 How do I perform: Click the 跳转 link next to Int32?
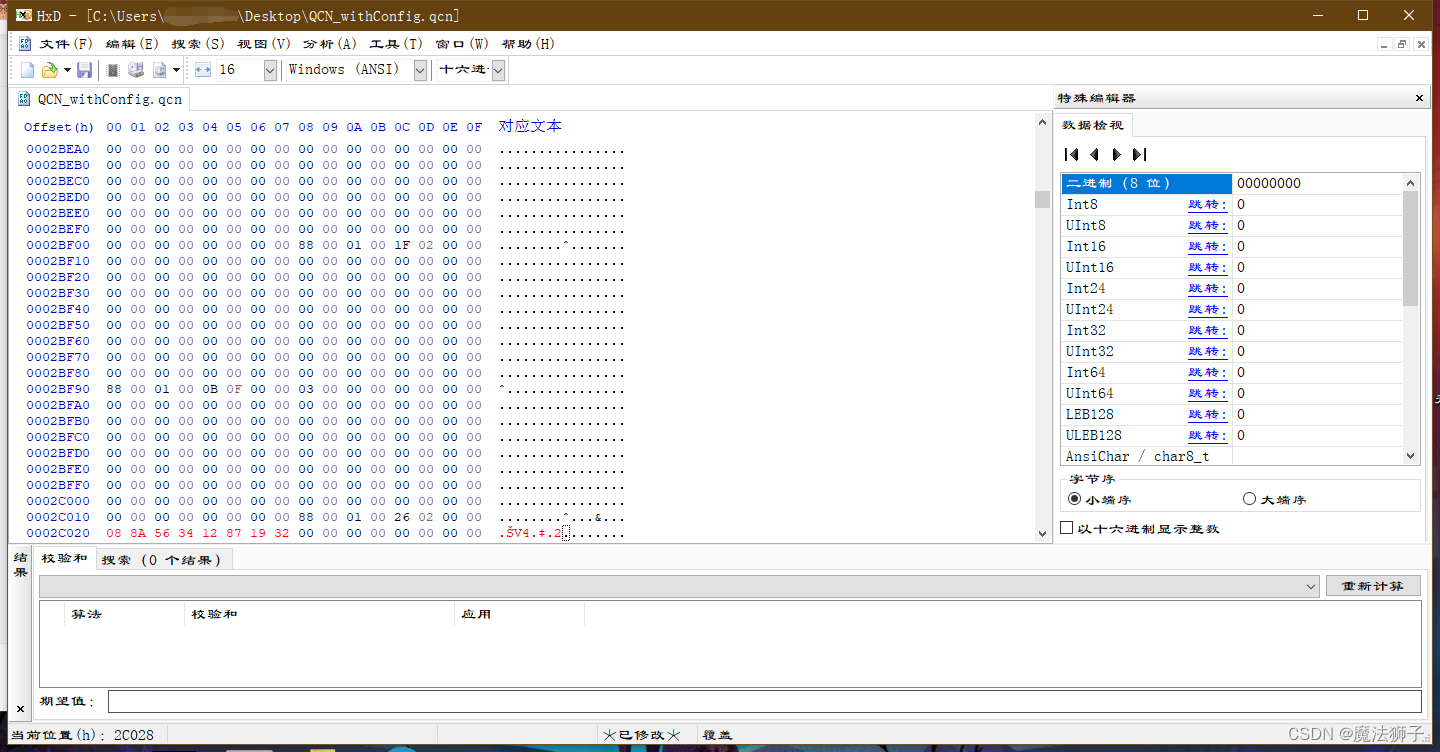coord(1207,330)
